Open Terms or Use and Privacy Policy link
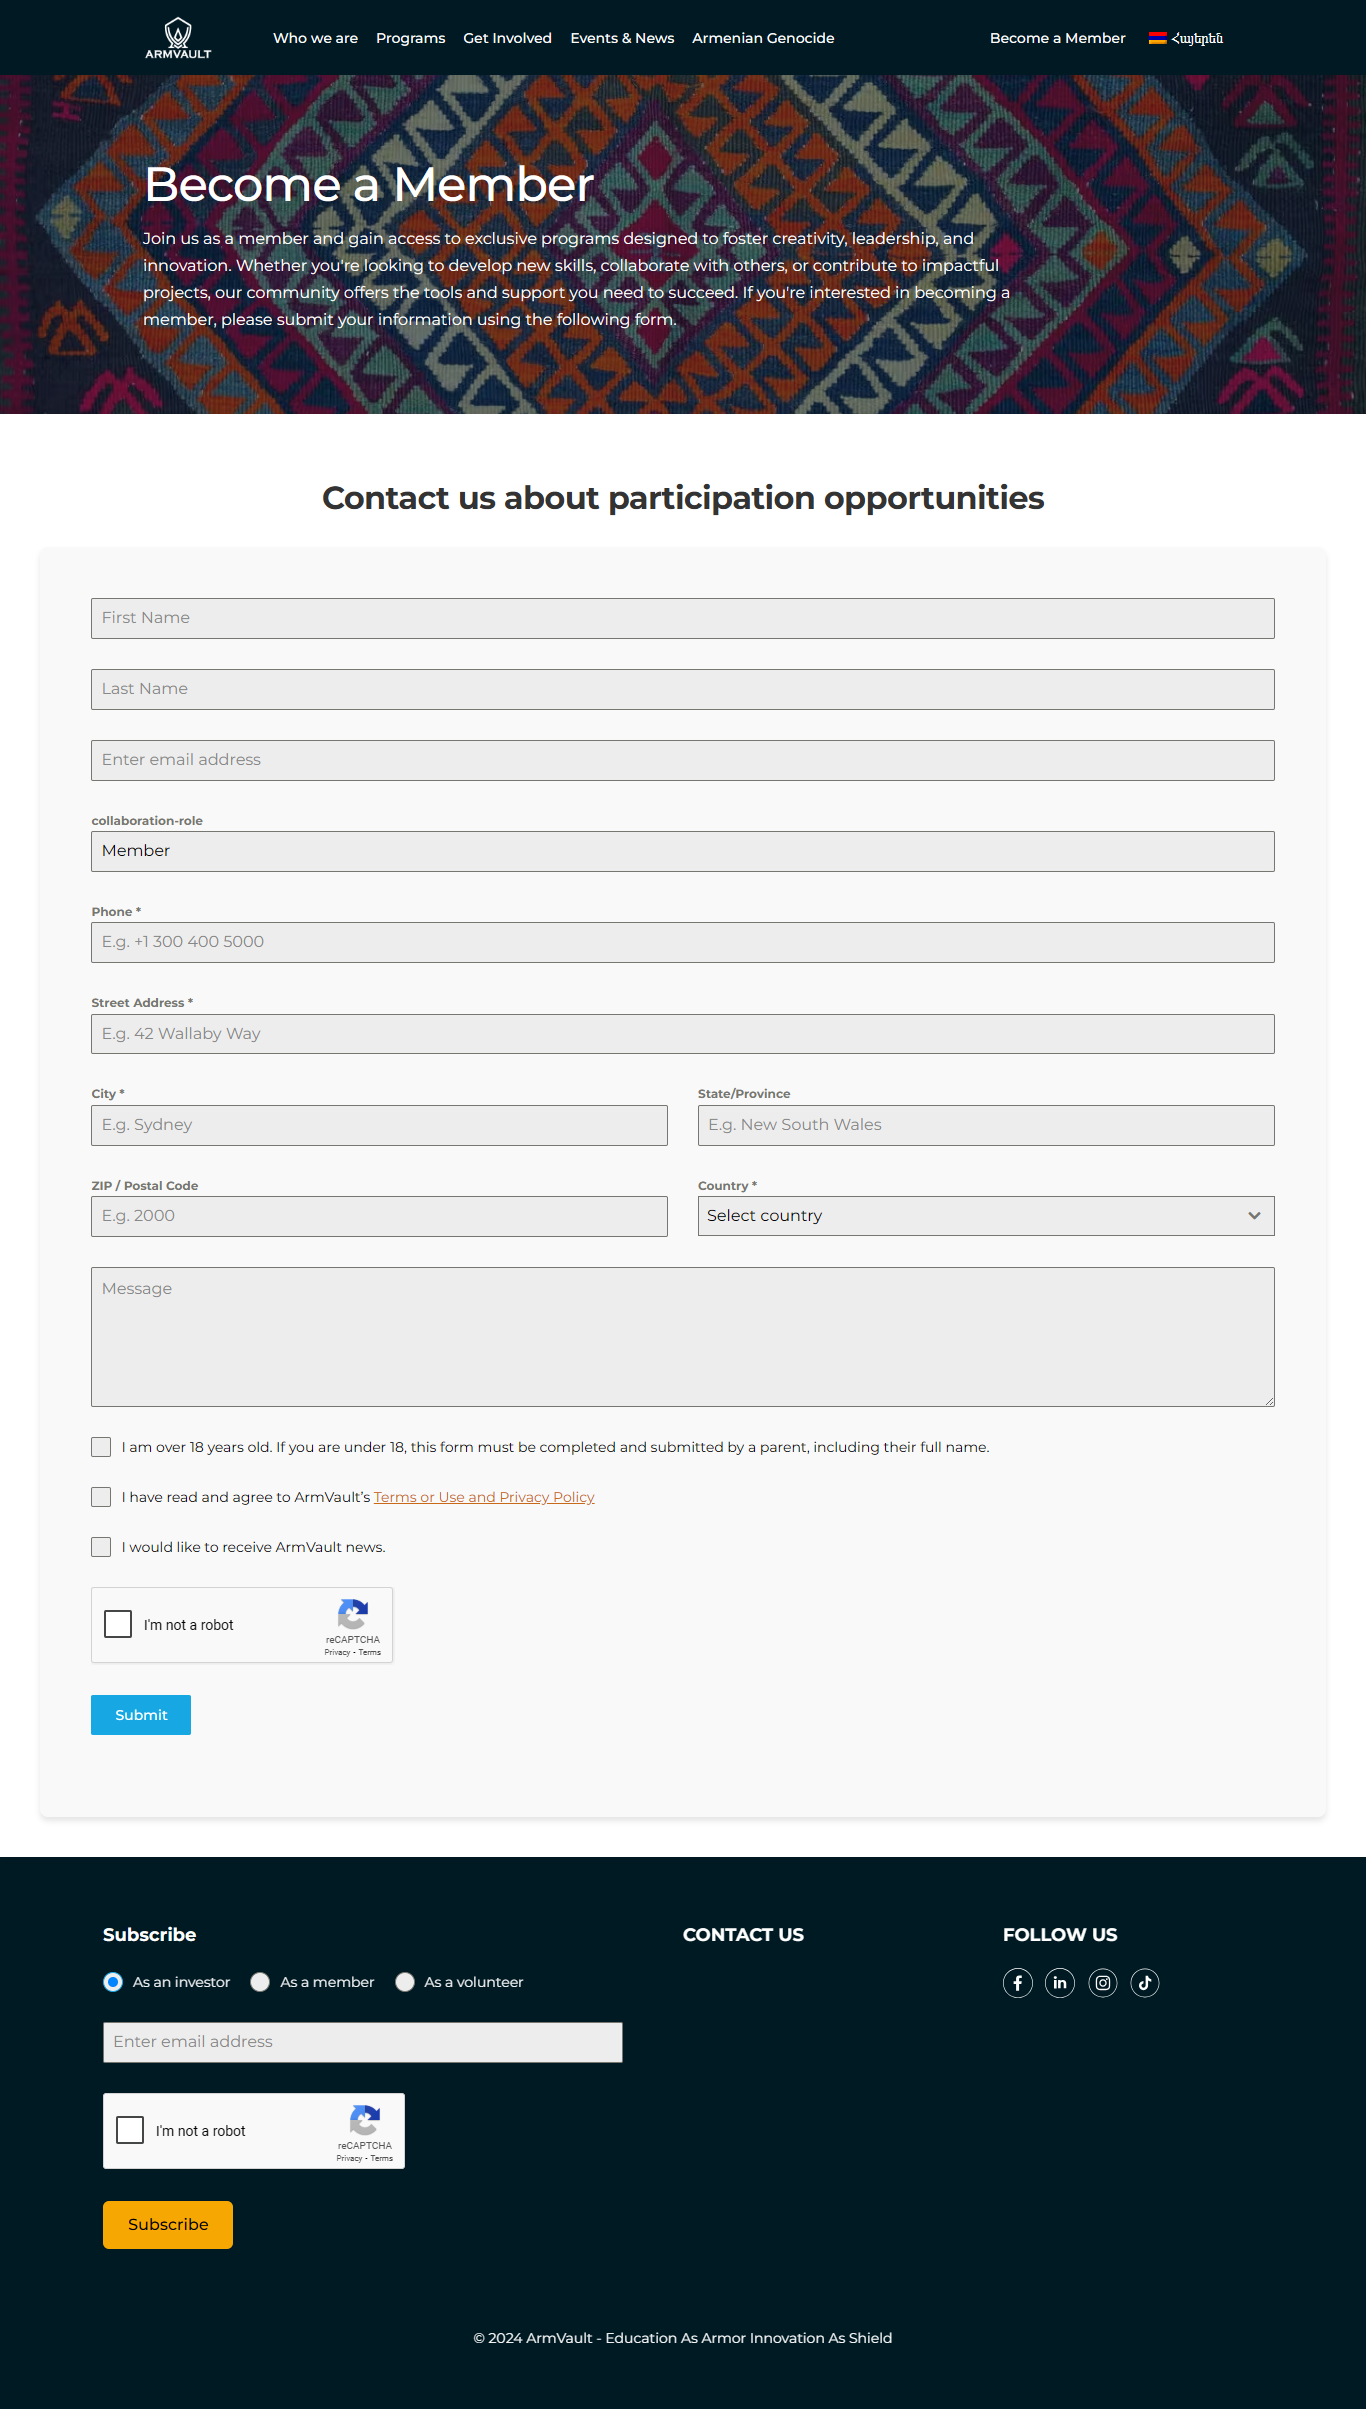 click(x=484, y=1497)
